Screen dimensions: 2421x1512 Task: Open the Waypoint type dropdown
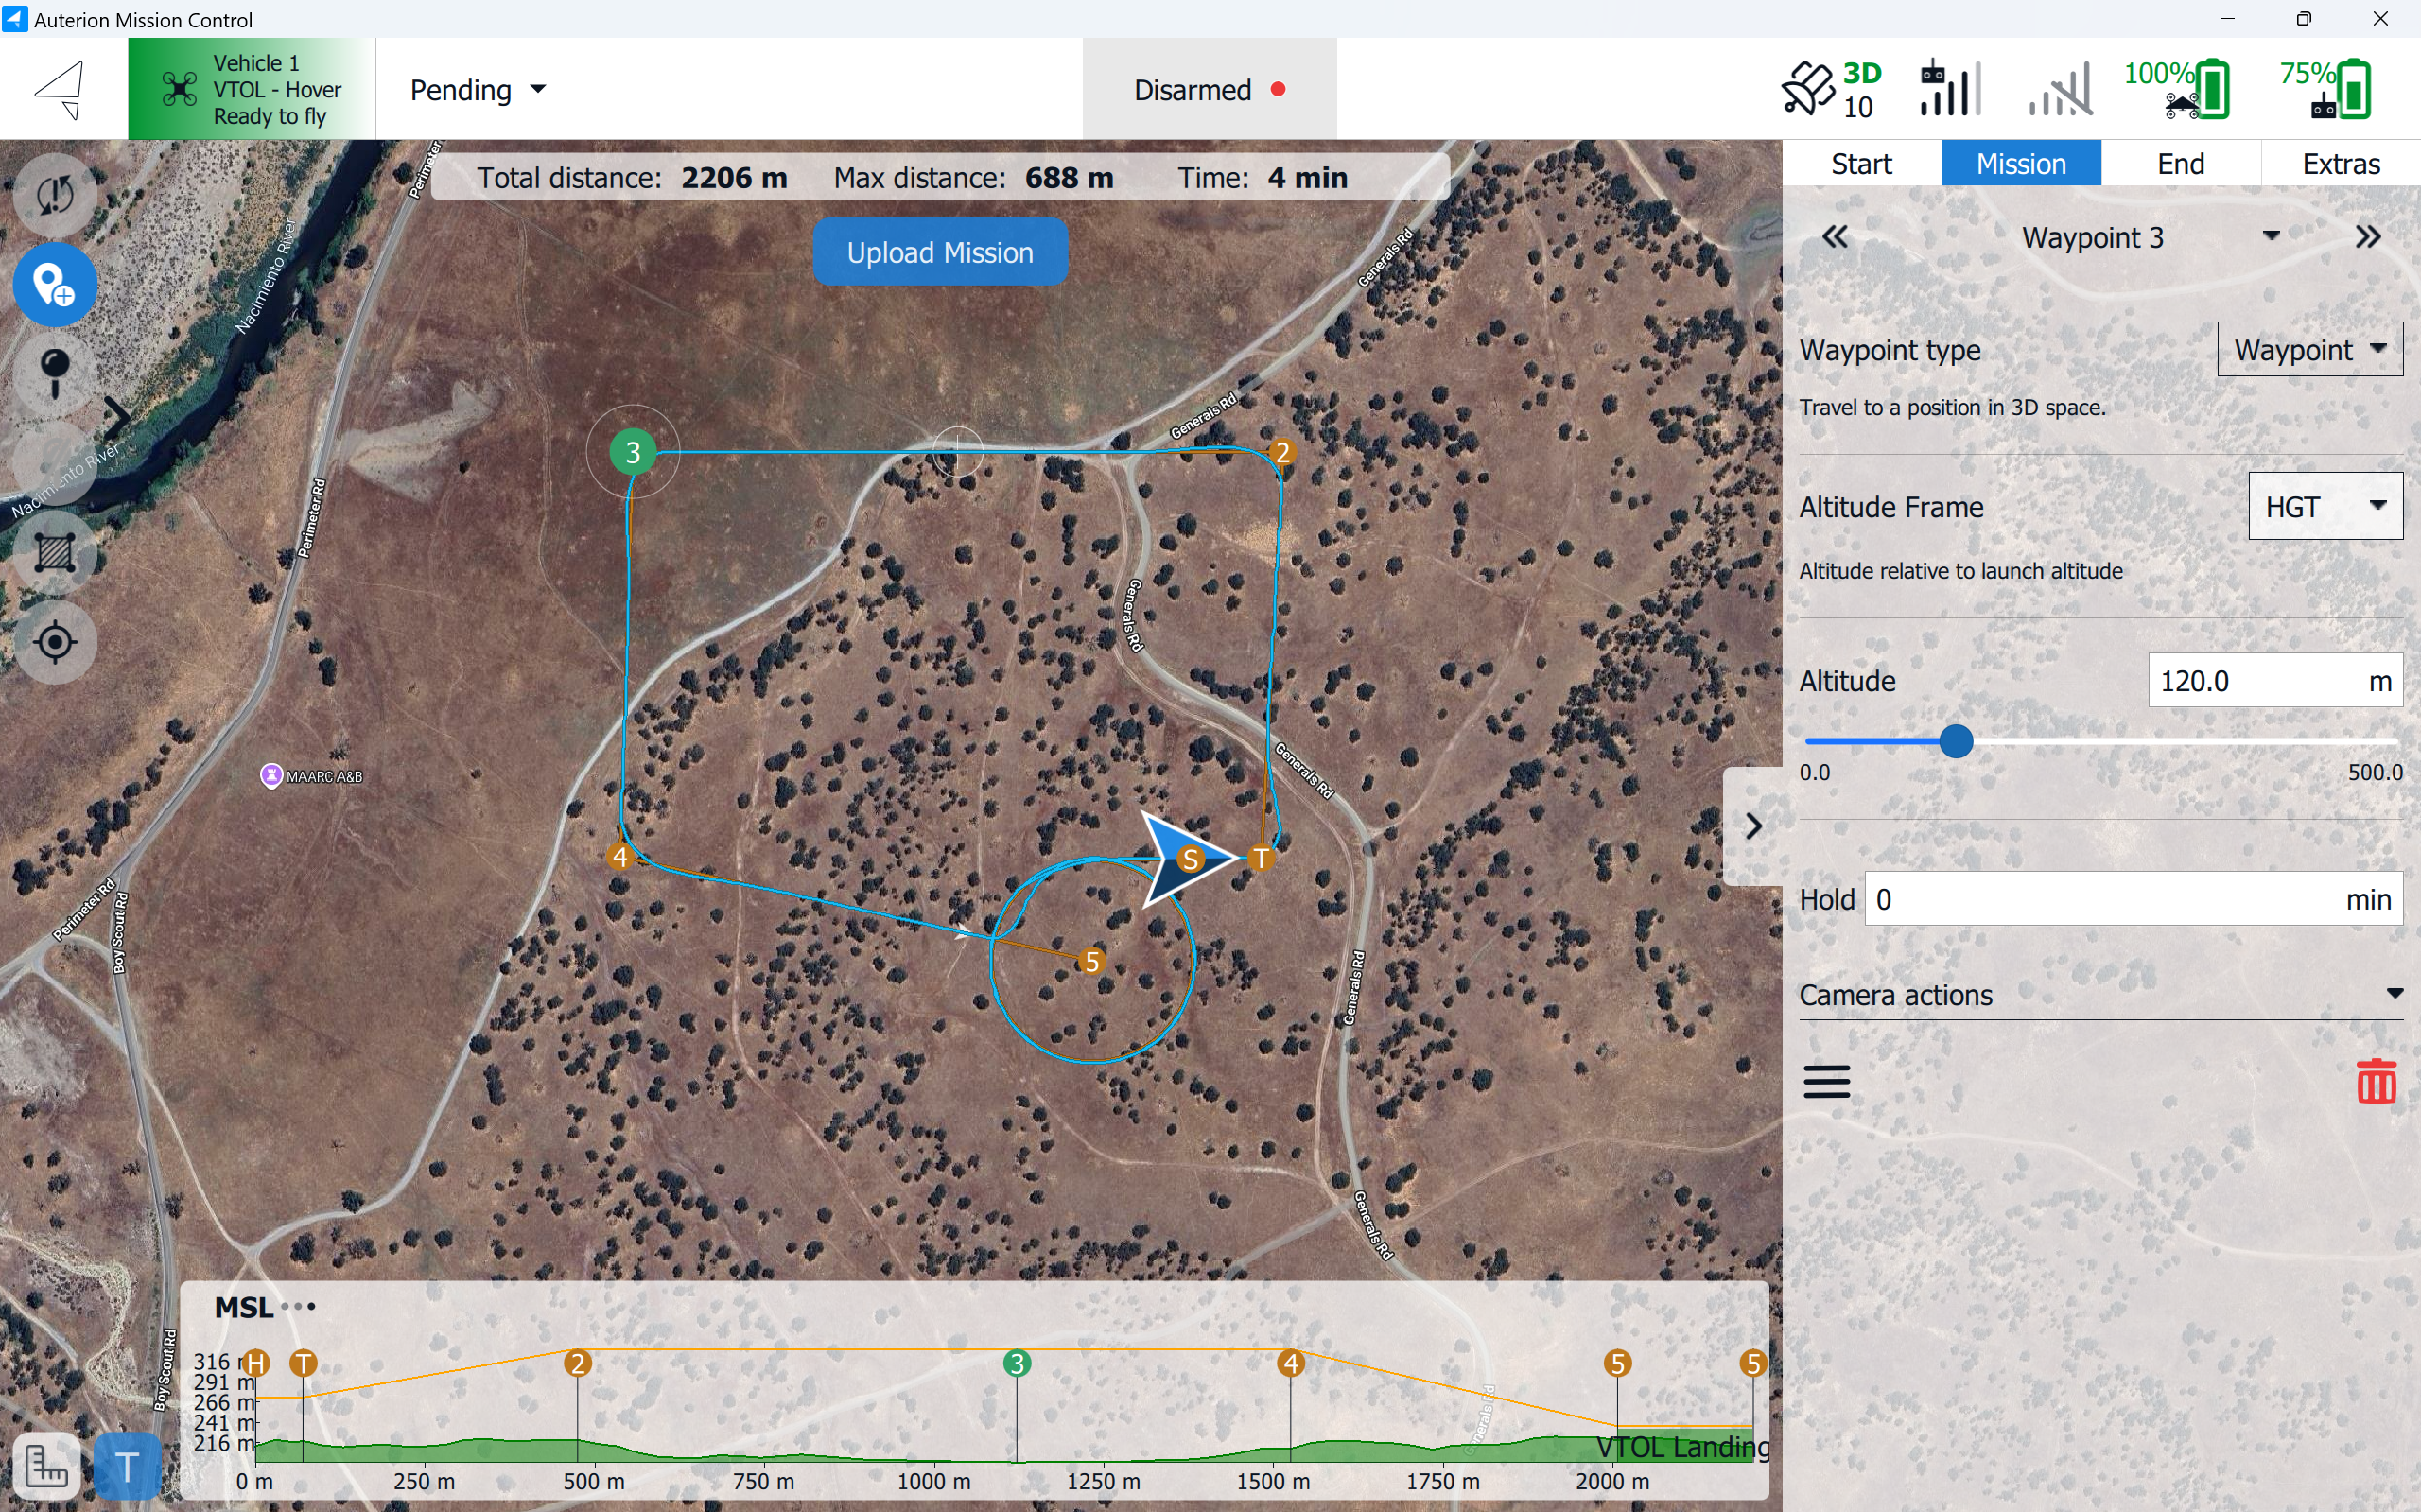point(2309,349)
